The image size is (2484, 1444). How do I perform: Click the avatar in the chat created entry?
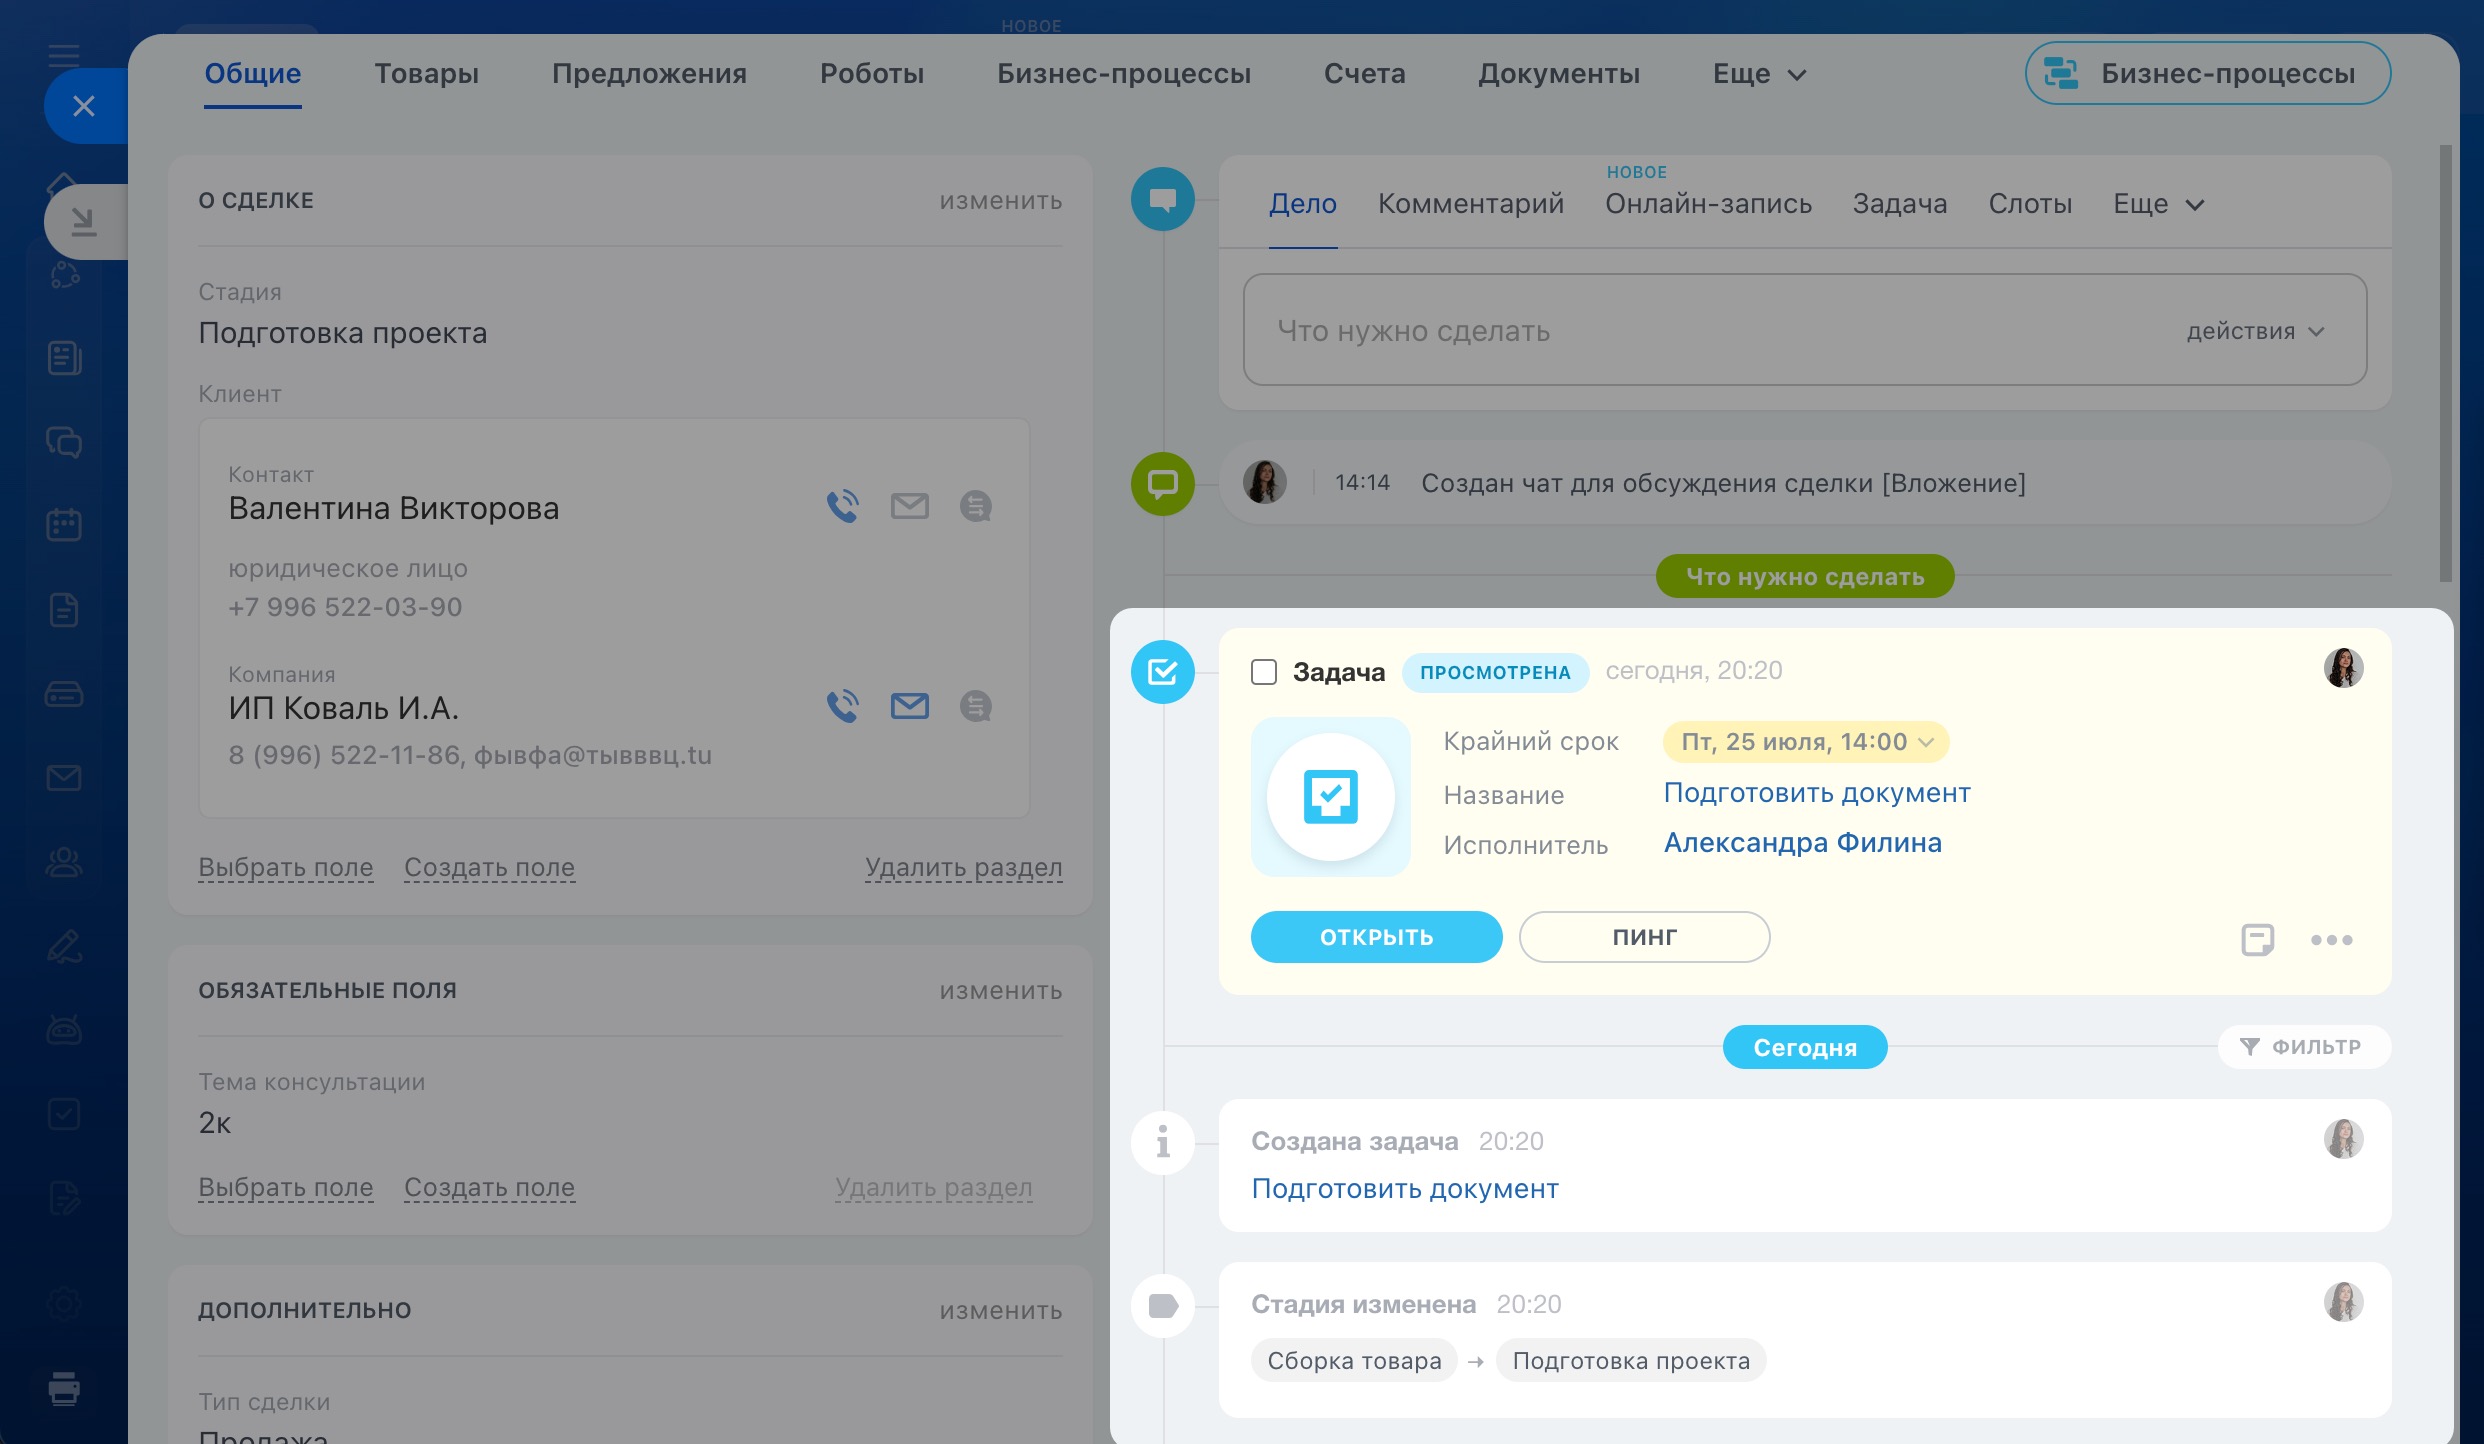coord(1265,483)
